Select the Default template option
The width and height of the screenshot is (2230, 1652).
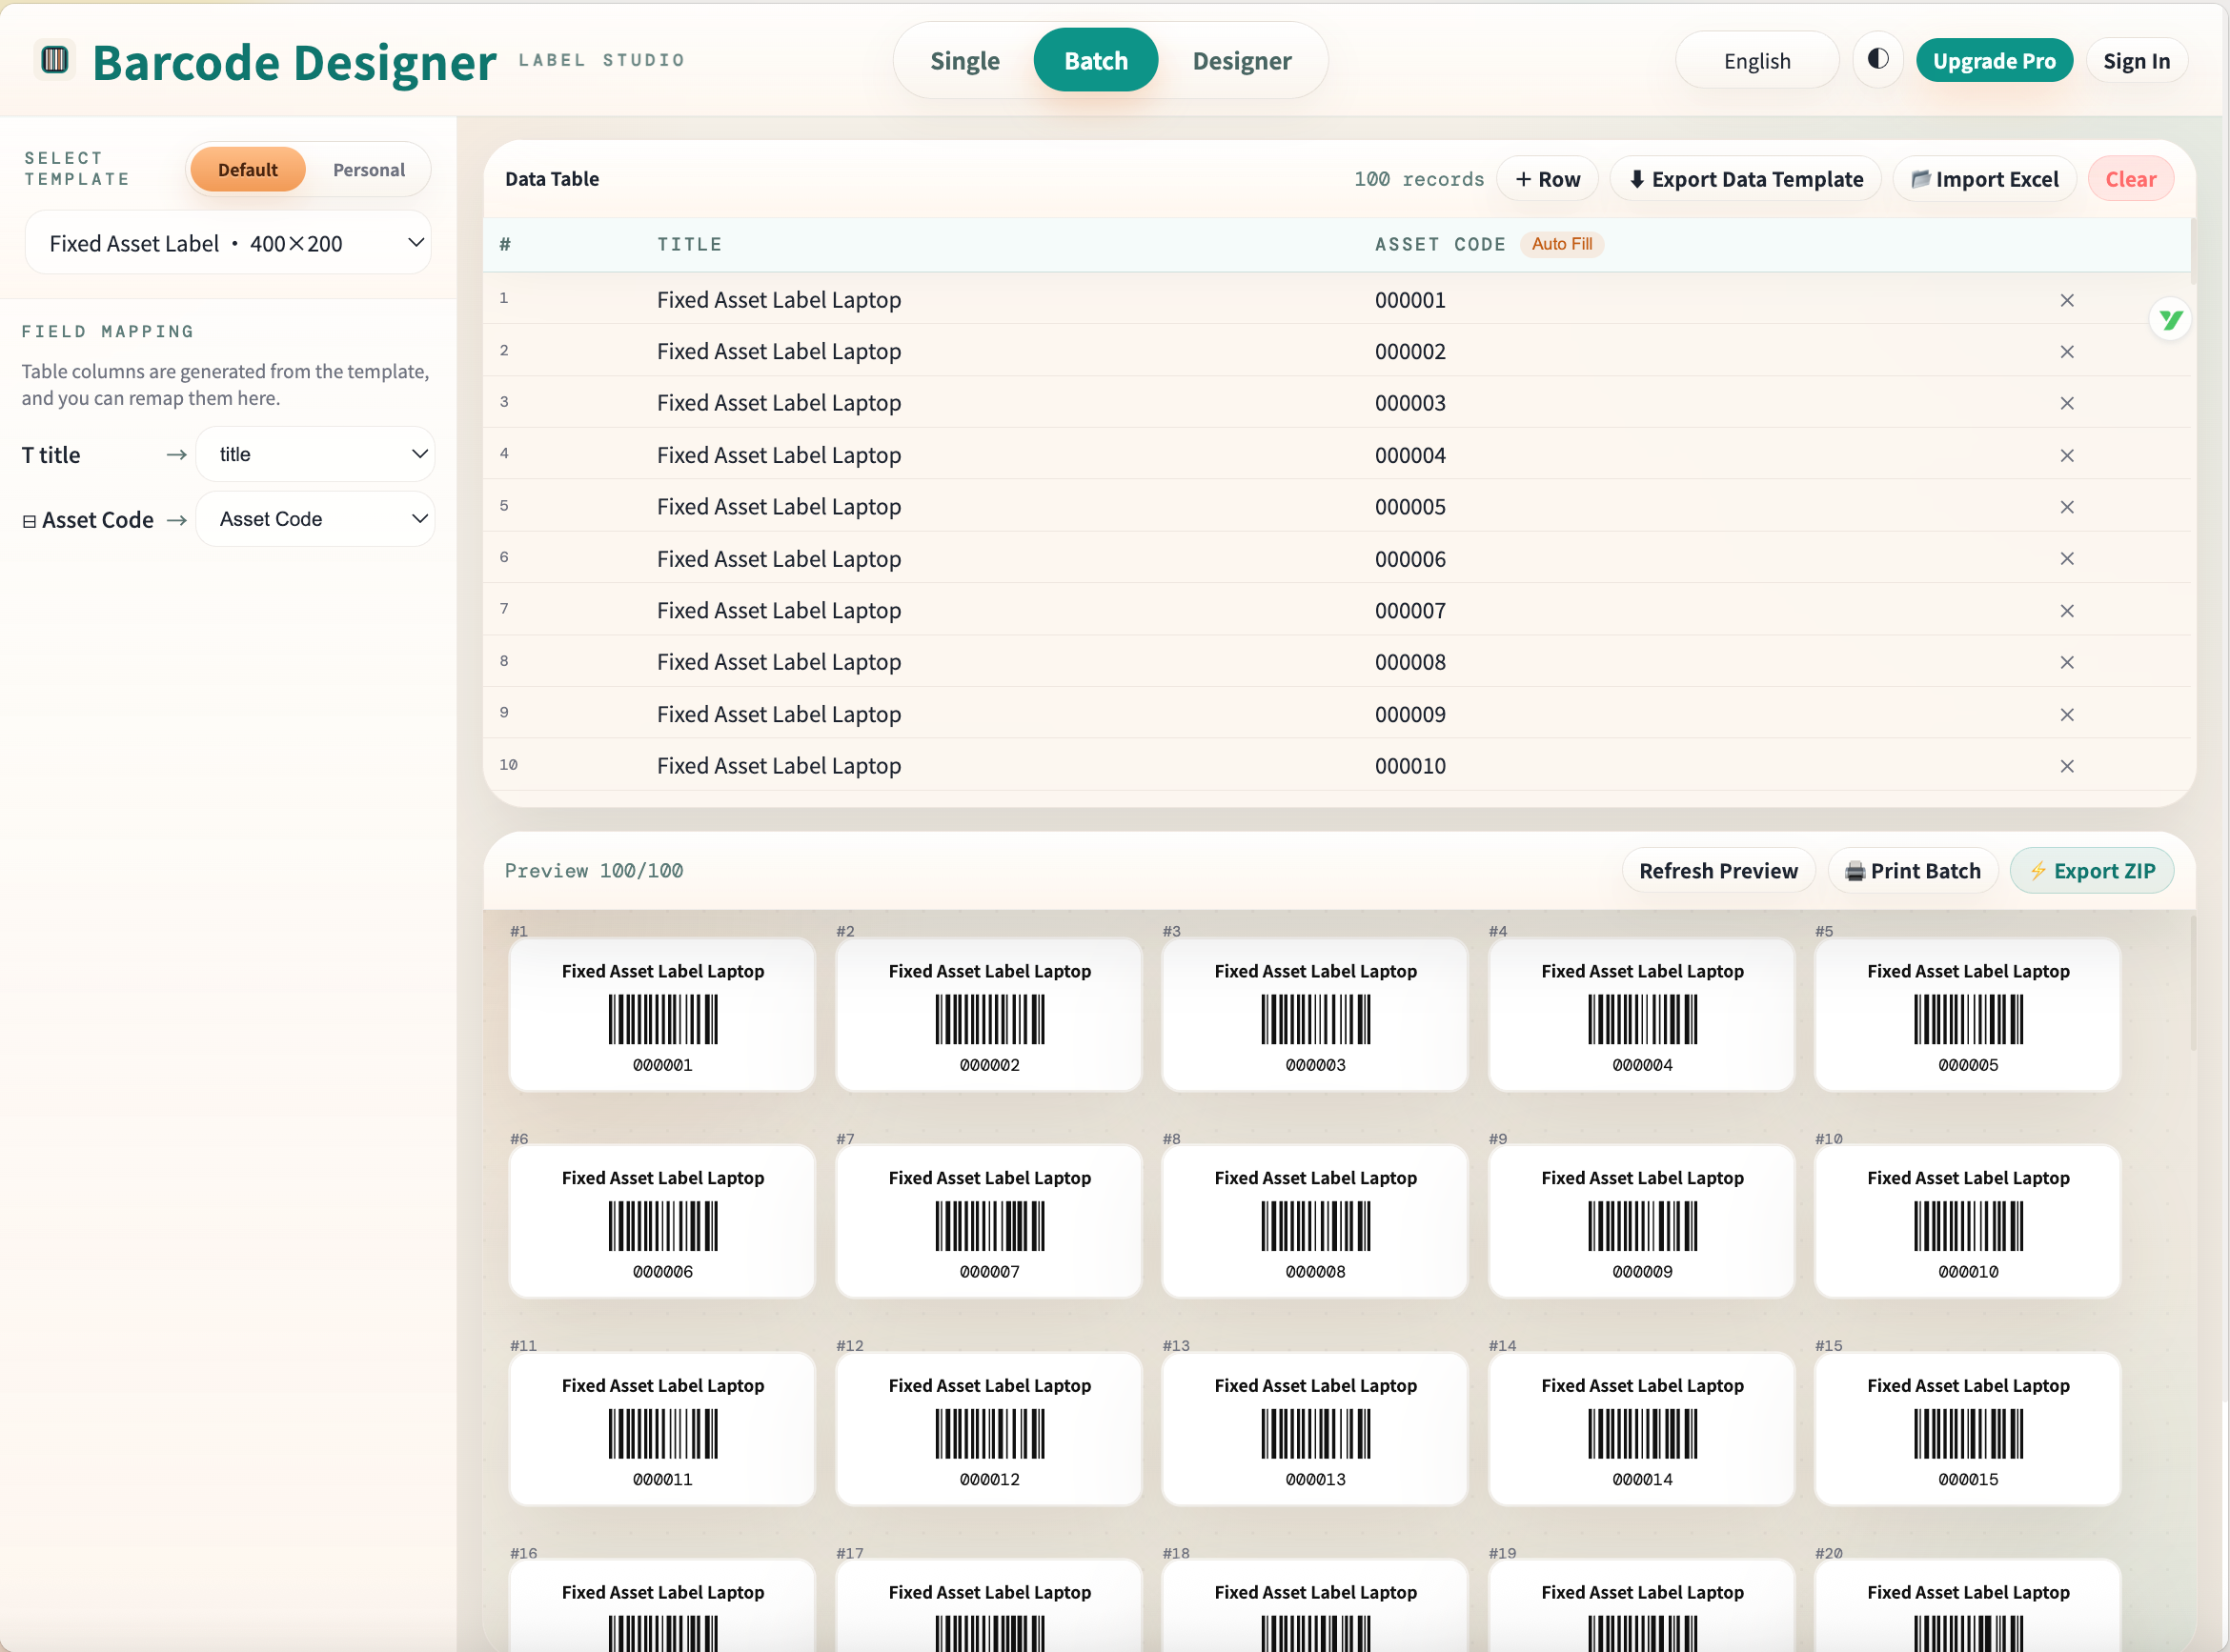[247, 169]
